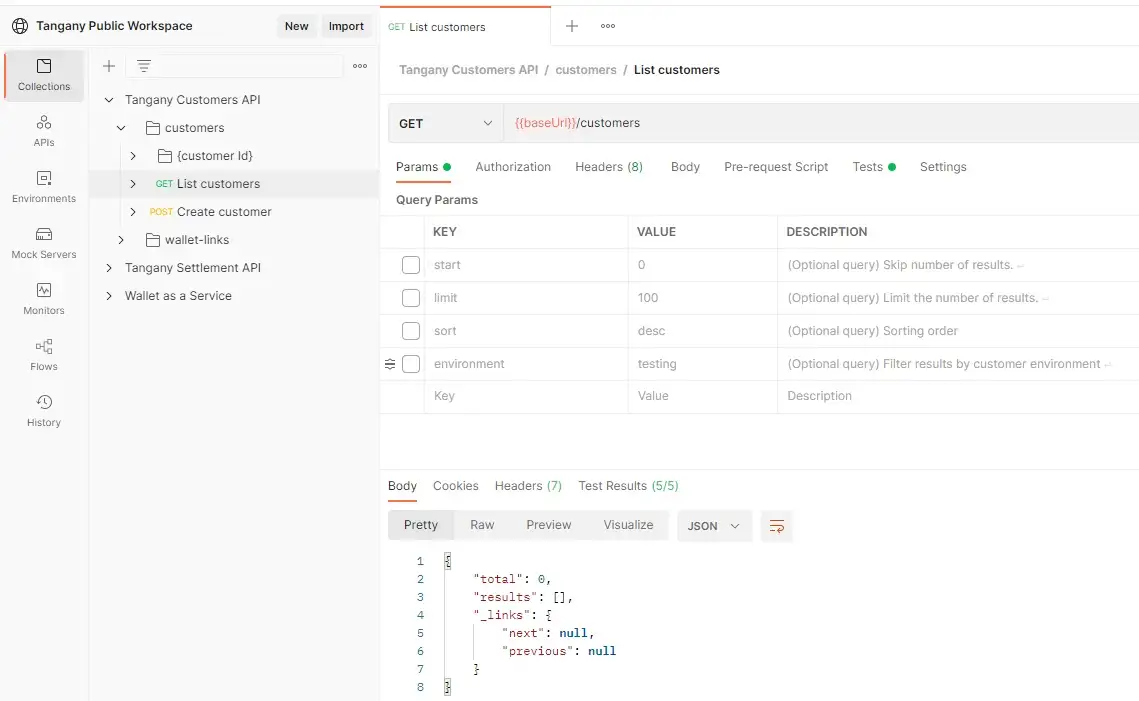Viewport: 1139px width, 701px height.
Task: Switch to the response Cookies tab
Action: coord(455,486)
